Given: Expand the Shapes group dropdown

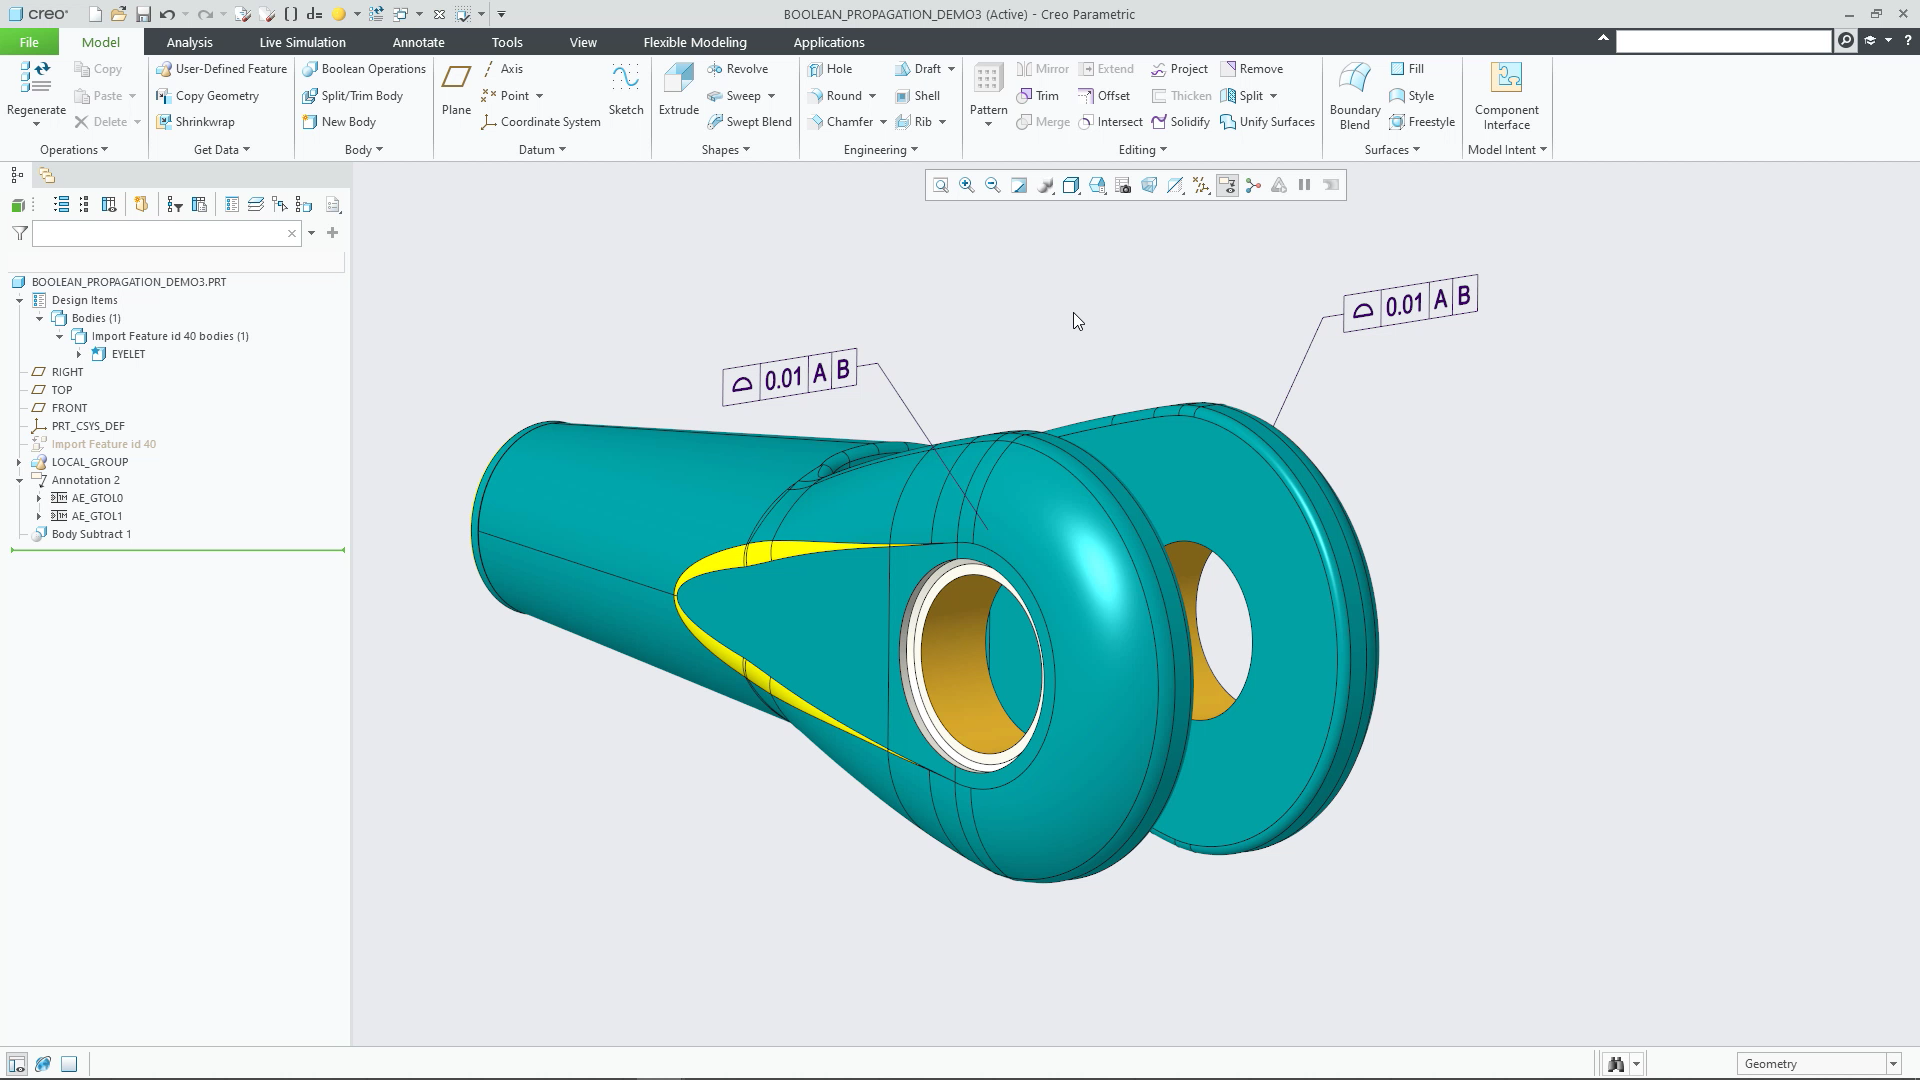Looking at the screenshot, I should click(x=726, y=150).
